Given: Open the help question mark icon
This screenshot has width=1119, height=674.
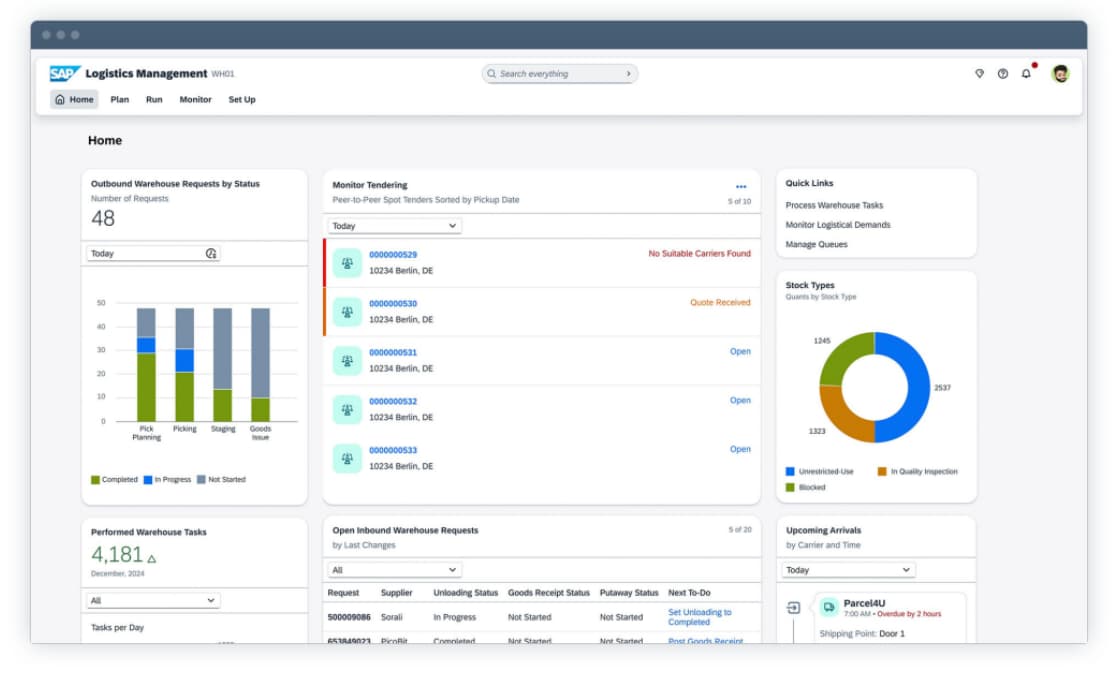Looking at the screenshot, I should [1003, 73].
